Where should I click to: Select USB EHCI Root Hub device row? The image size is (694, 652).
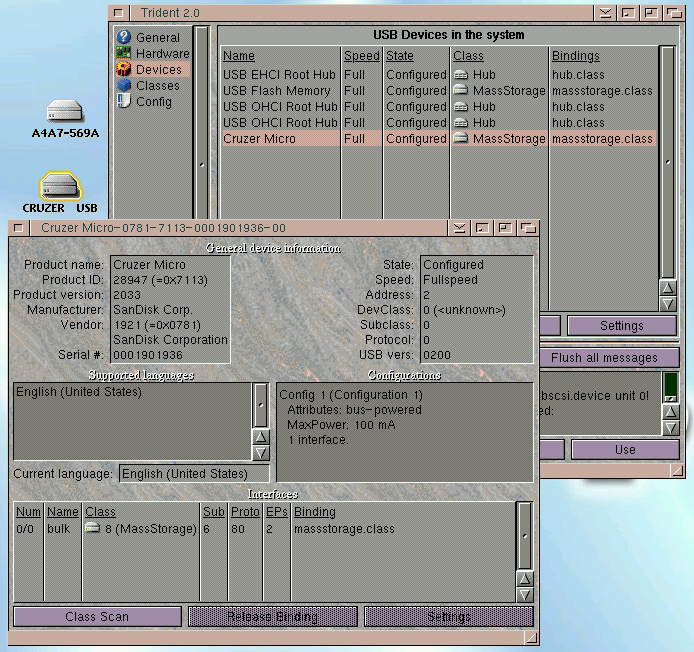(438, 74)
